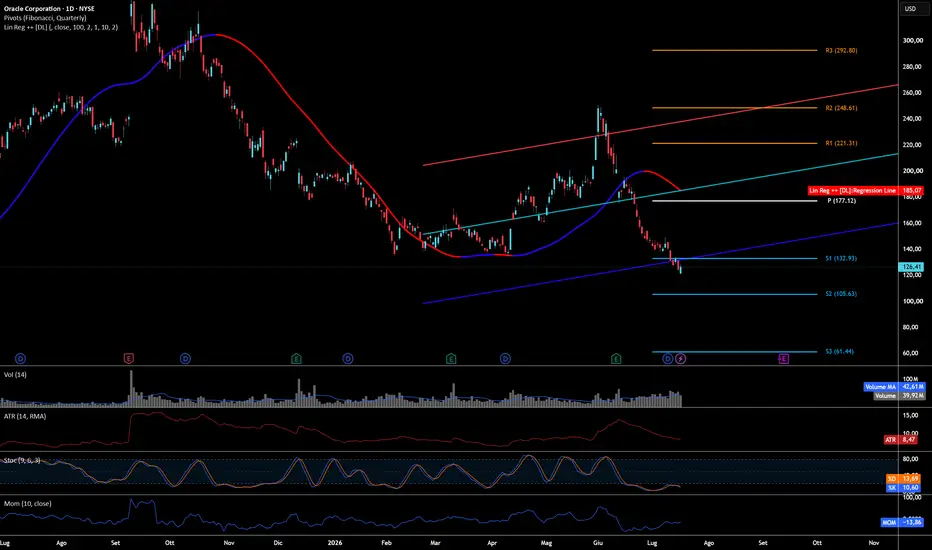This screenshot has height=550, width=932.
Task: Click the S1 (132.93) pivot label
Action: click(841, 259)
